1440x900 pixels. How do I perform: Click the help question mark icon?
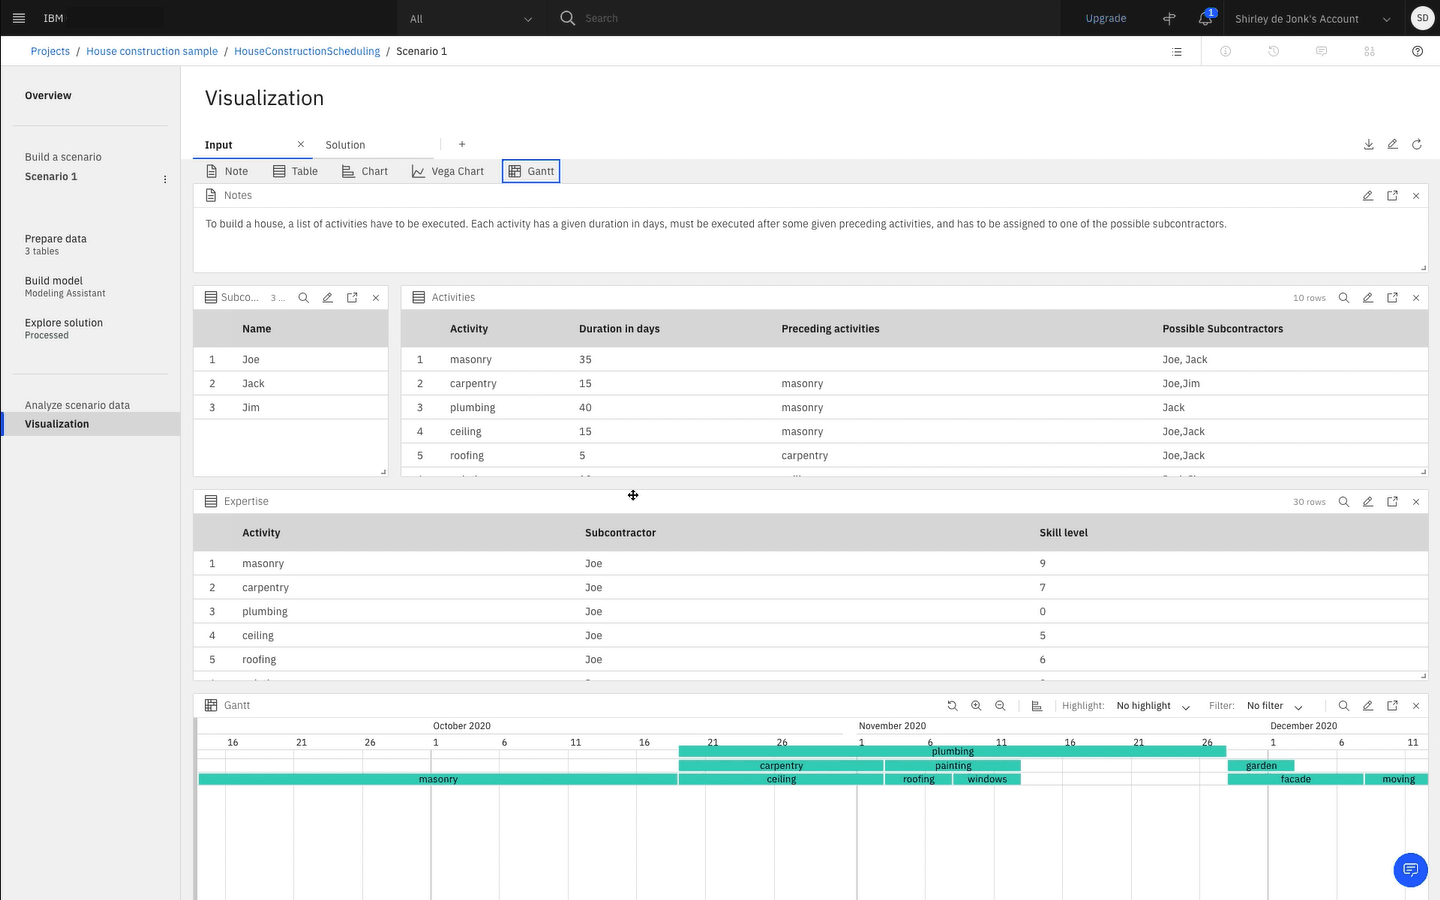(x=1417, y=51)
